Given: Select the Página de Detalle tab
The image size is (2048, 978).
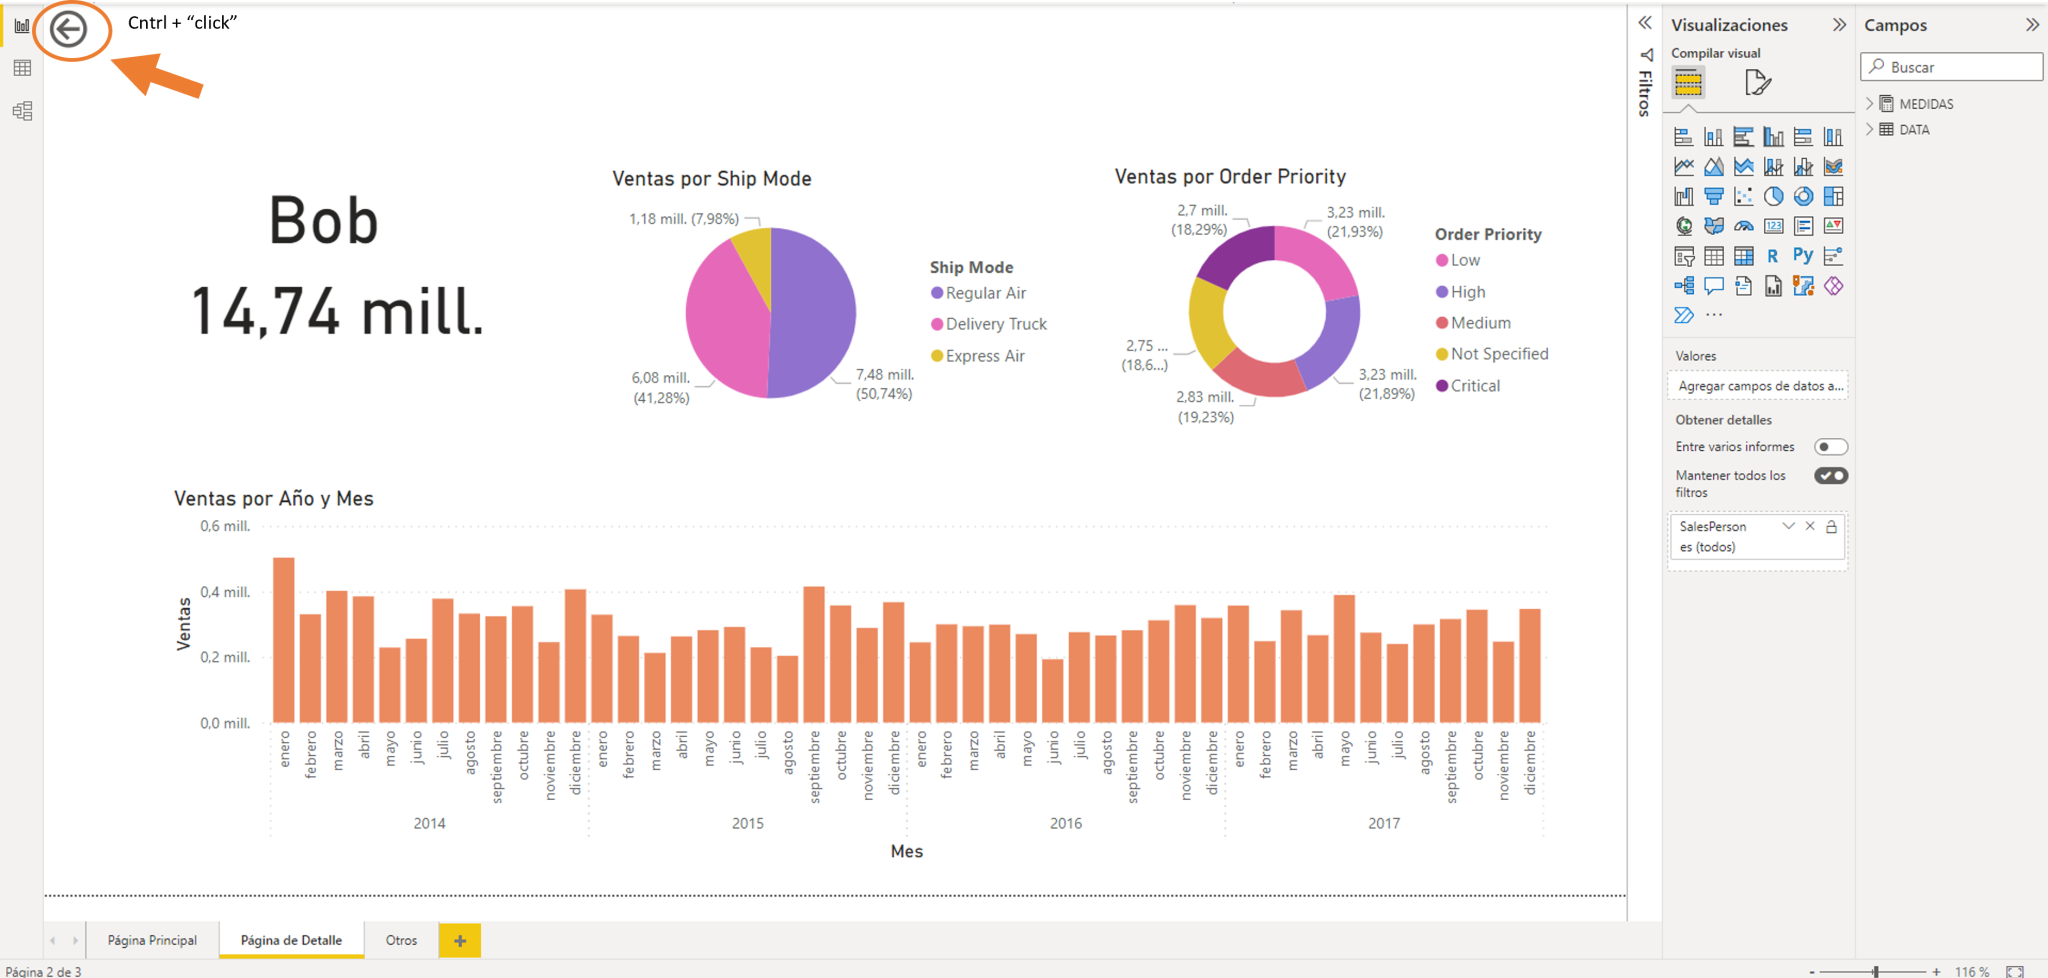Looking at the screenshot, I should [291, 940].
